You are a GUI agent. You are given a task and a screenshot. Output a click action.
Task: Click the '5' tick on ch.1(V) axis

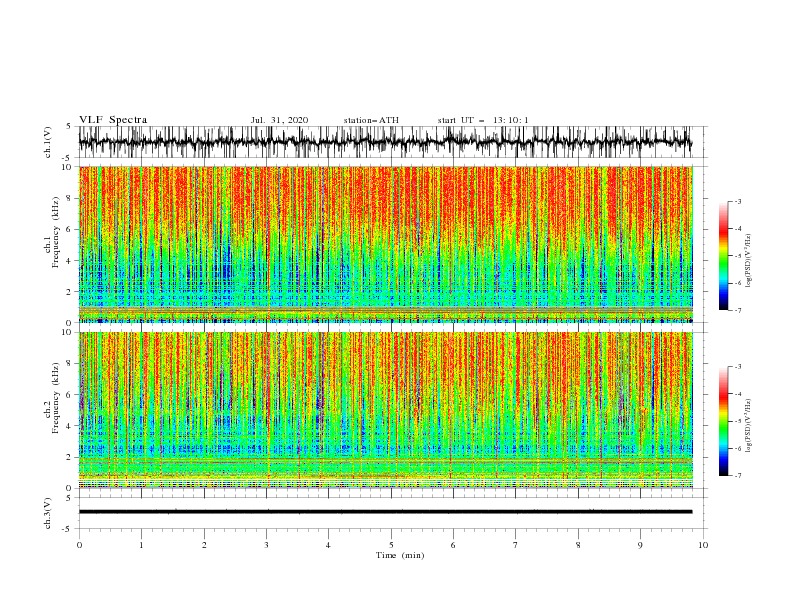click(69, 126)
